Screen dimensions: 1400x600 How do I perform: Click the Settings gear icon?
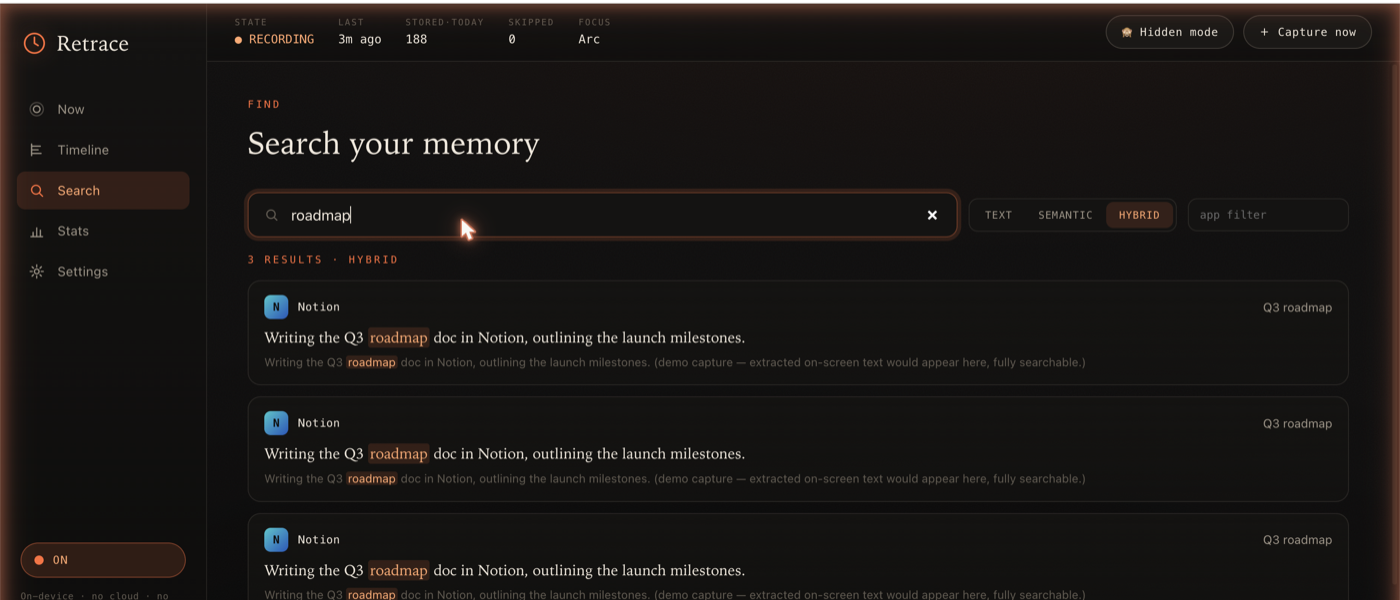[37, 271]
